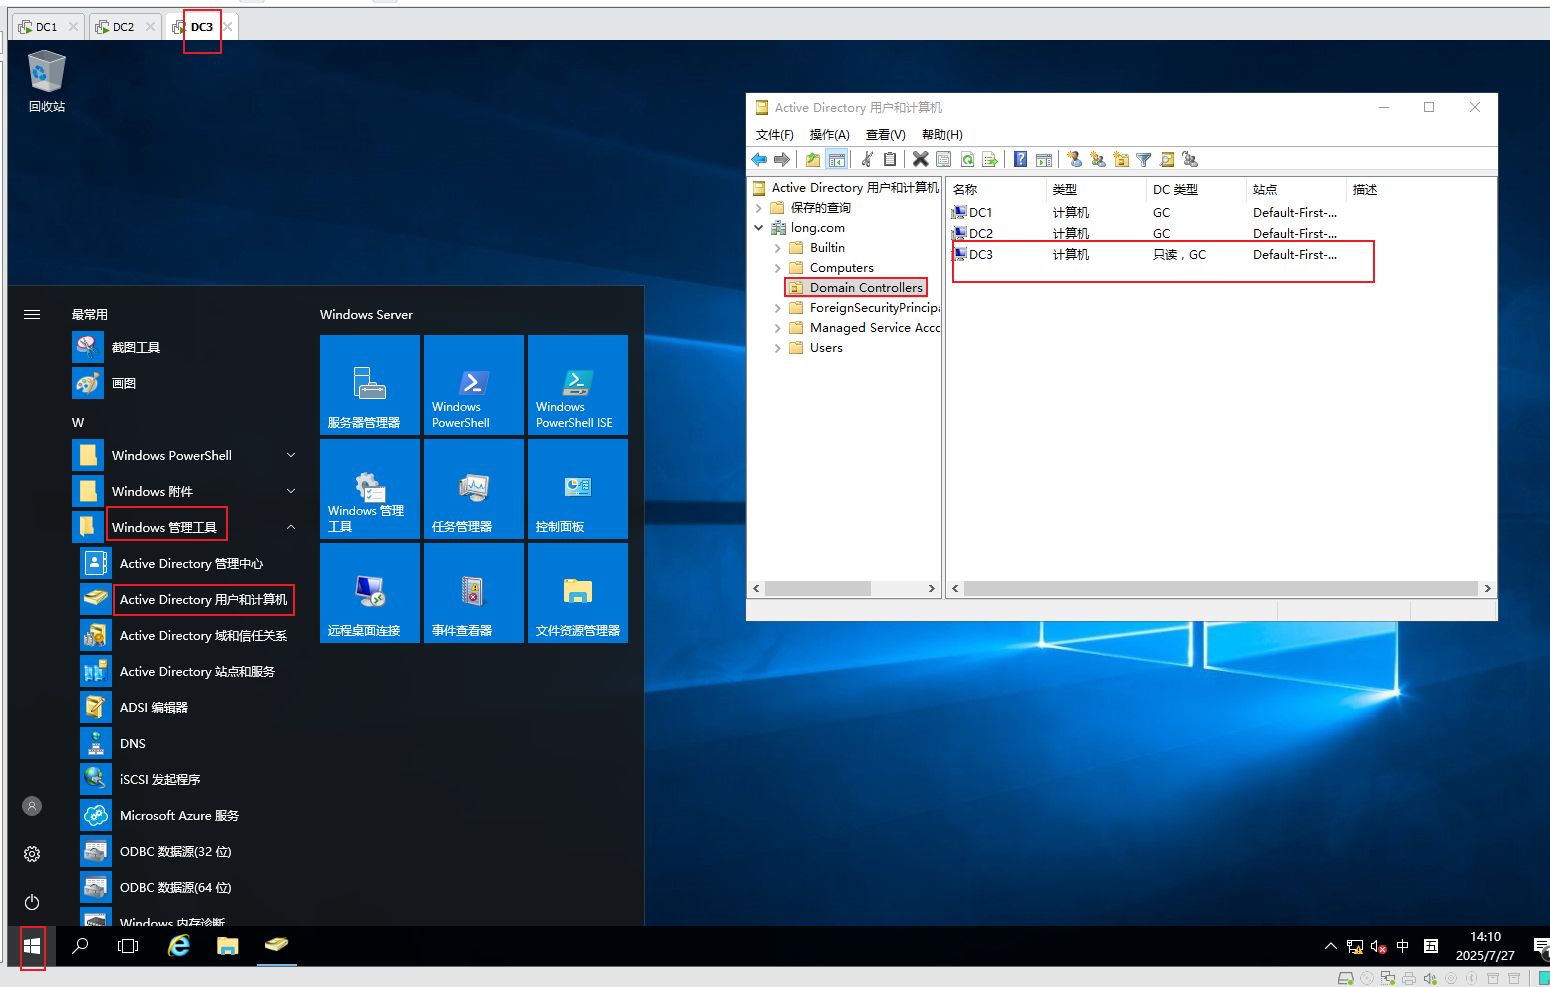The image size is (1550, 987).
Task: Open Windows PowerShell tile
Action: pos(474,385)
